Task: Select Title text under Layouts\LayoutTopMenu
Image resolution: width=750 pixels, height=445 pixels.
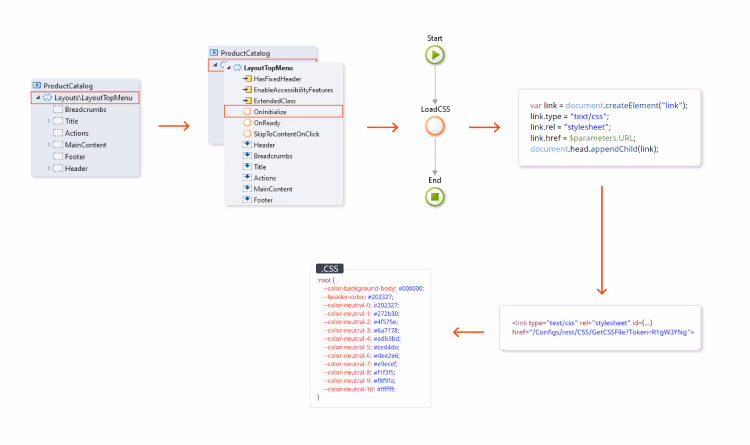Action: tap(71, 121)
